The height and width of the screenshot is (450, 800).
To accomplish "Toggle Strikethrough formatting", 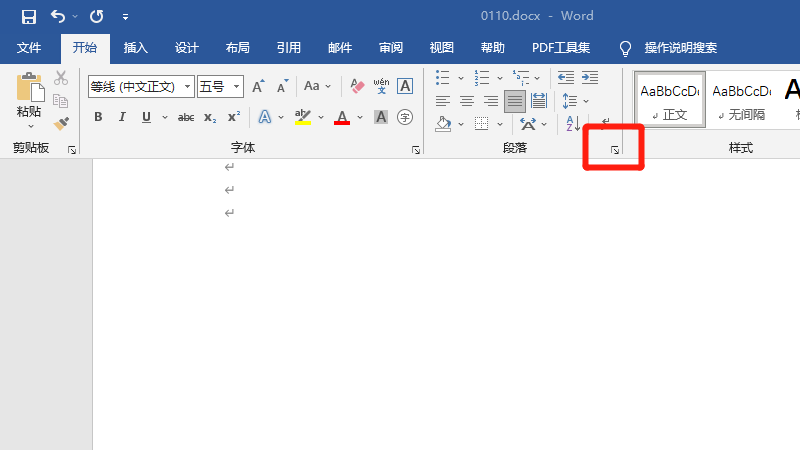I will [x=185, y=118].
